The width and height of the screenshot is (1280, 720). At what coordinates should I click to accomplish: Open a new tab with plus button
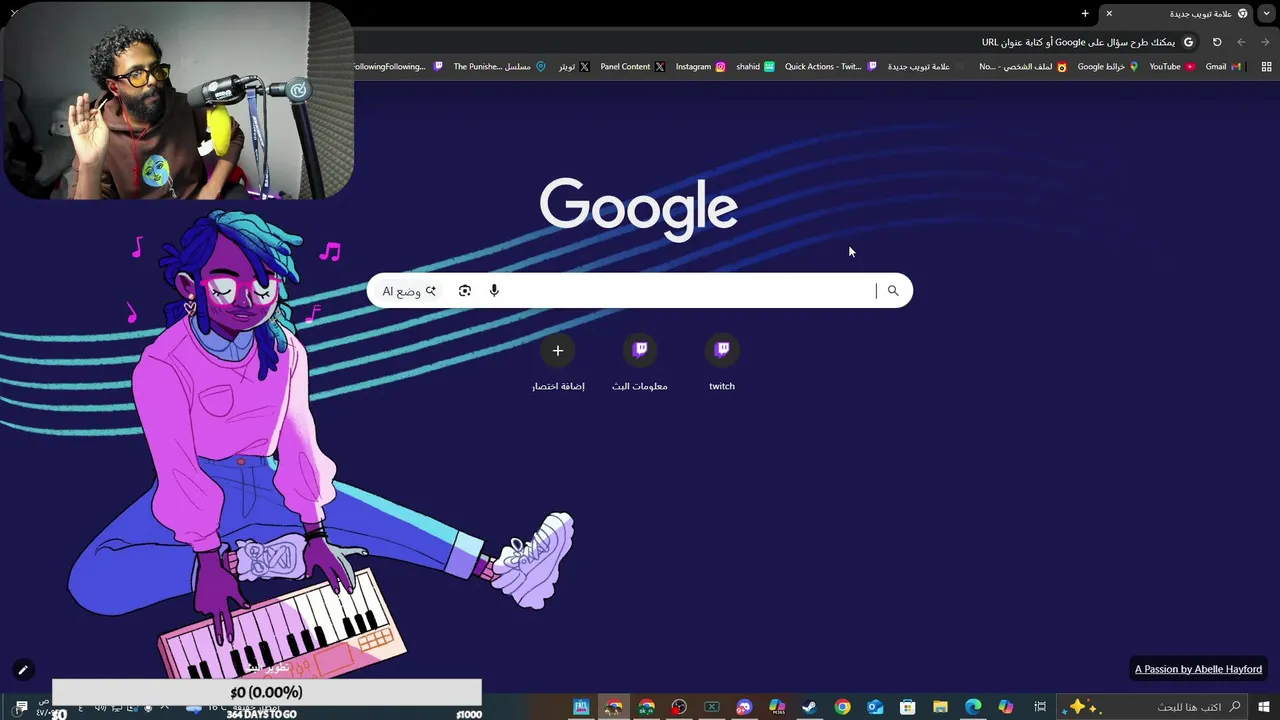click(1085, 13)
